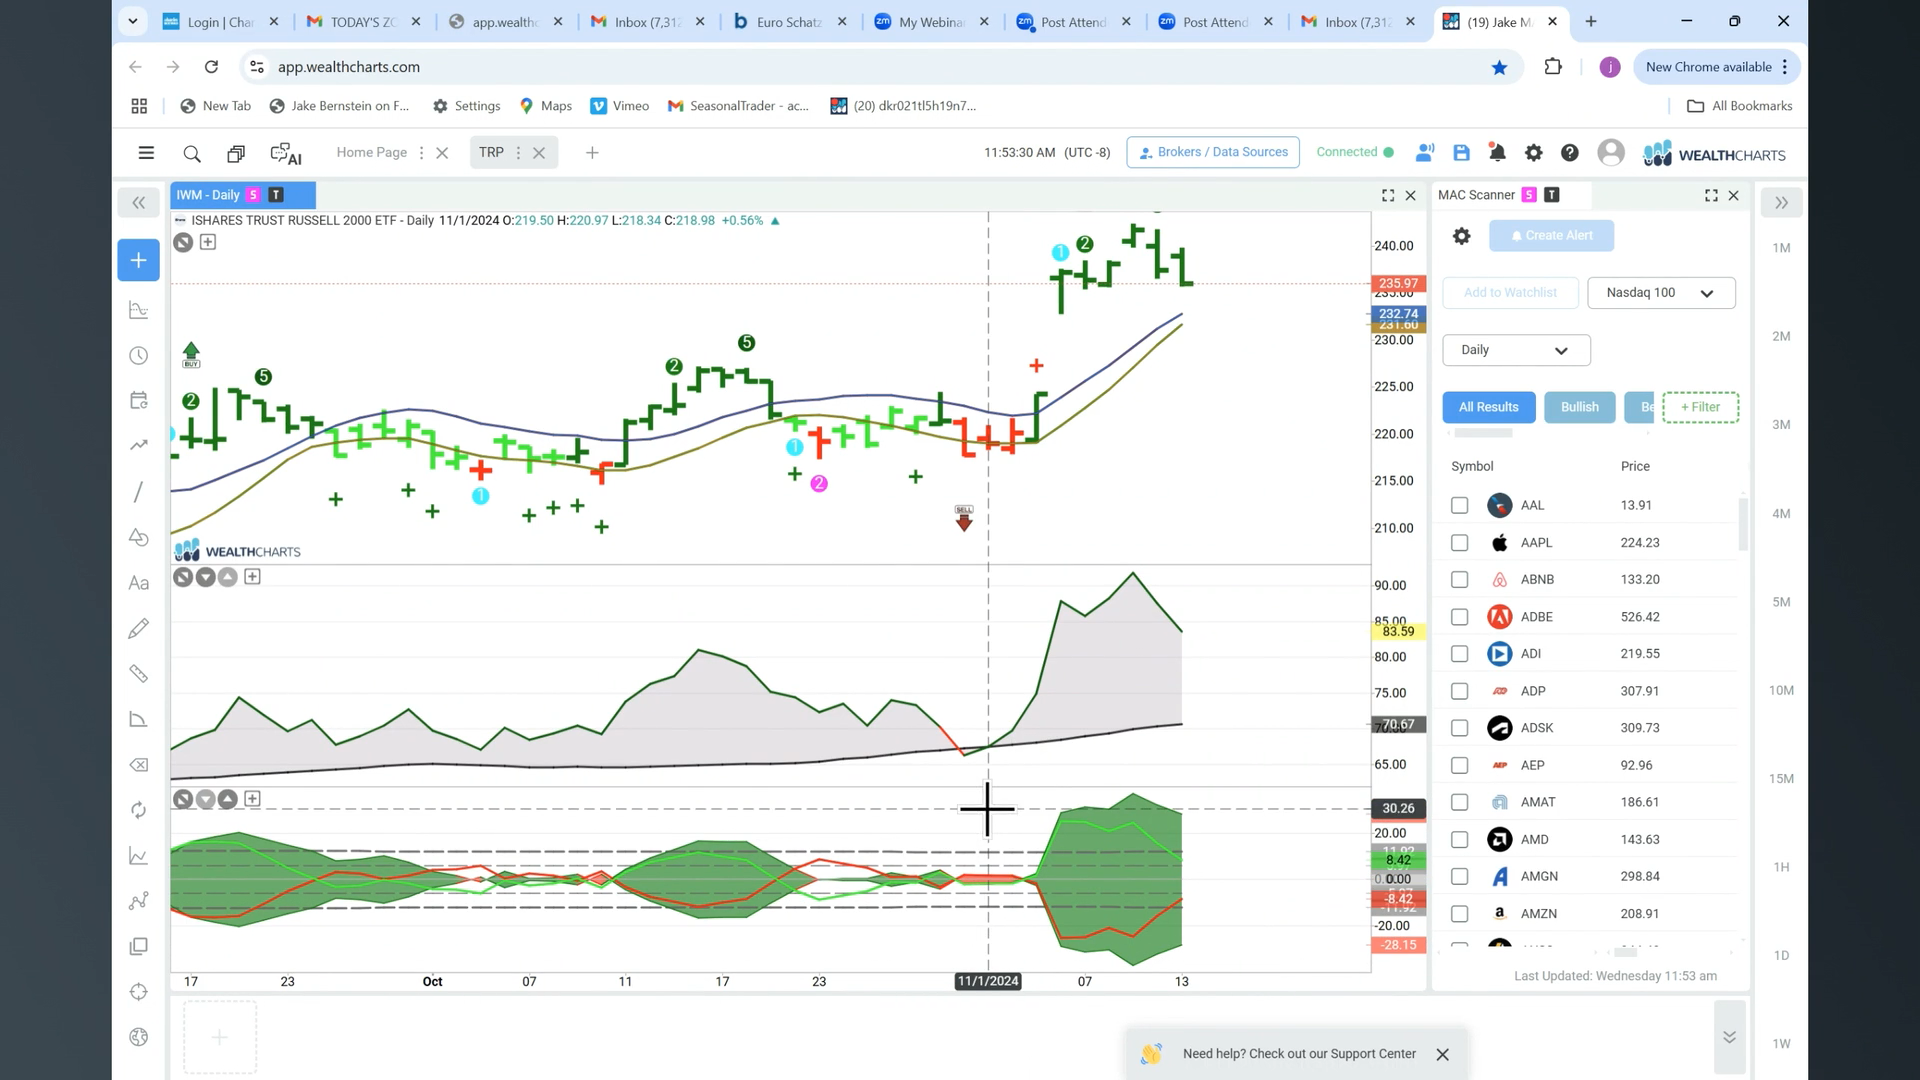Expand the bottom panel double chevron
1920x1080 pixels.
1729,1037
